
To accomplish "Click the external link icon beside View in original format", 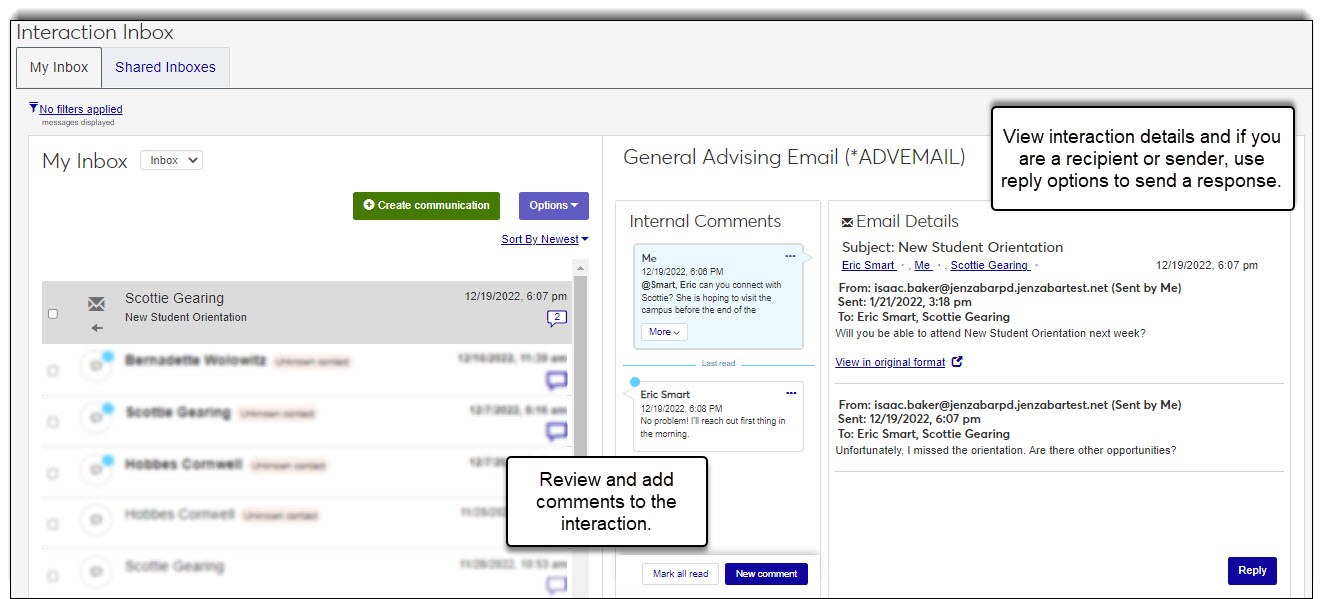I will pos(957,362).
